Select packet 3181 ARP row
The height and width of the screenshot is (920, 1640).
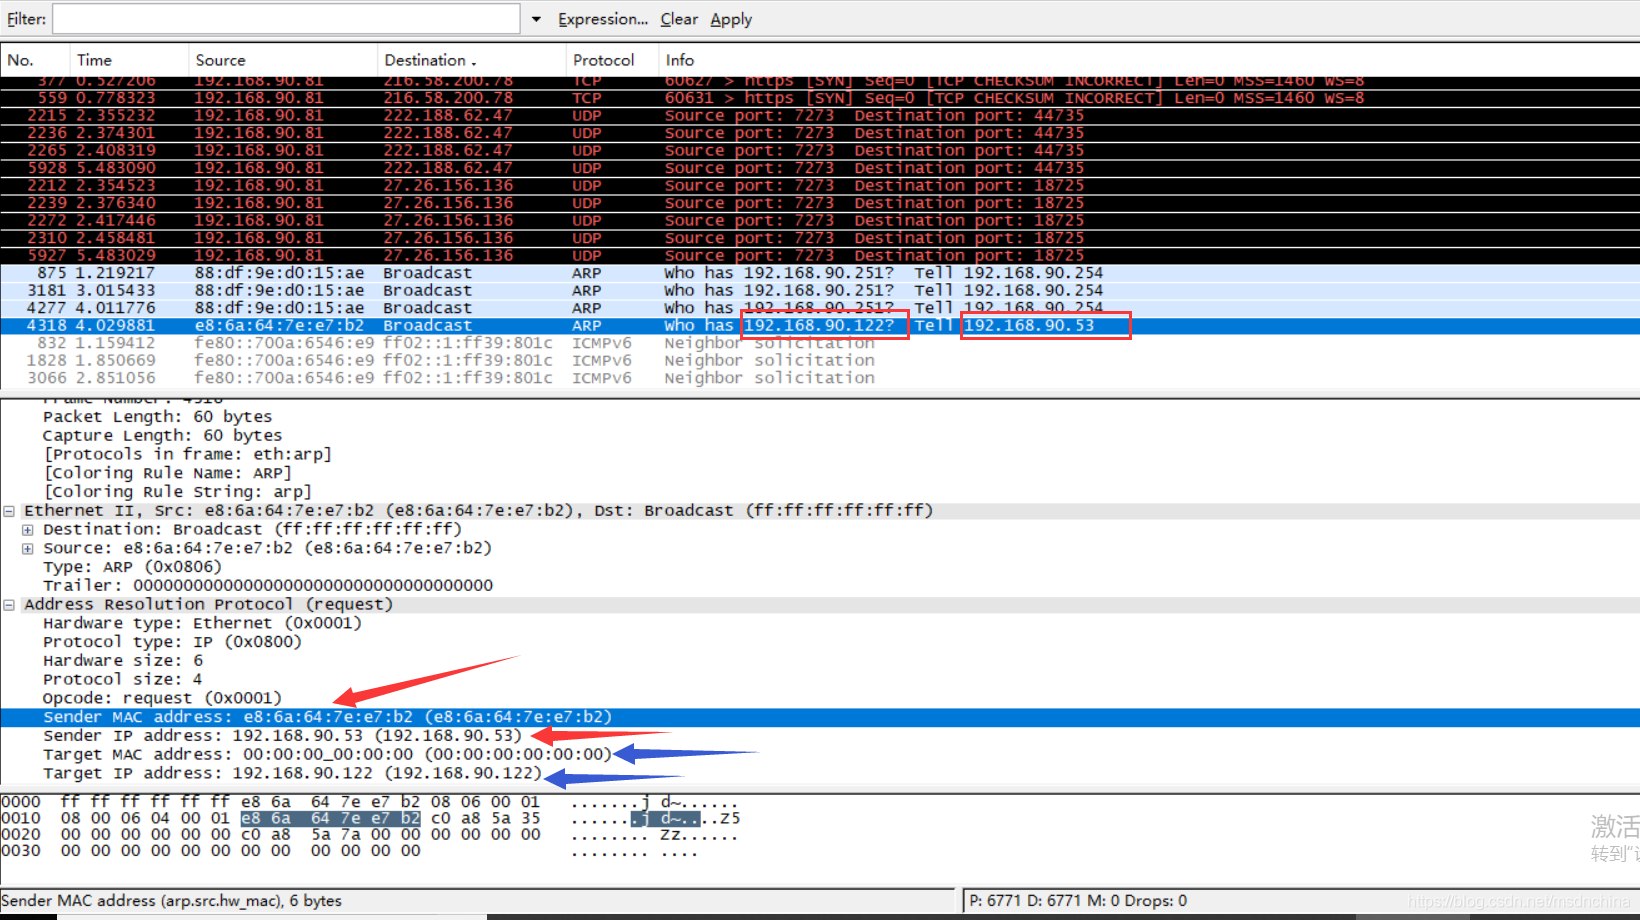point(820,291)
